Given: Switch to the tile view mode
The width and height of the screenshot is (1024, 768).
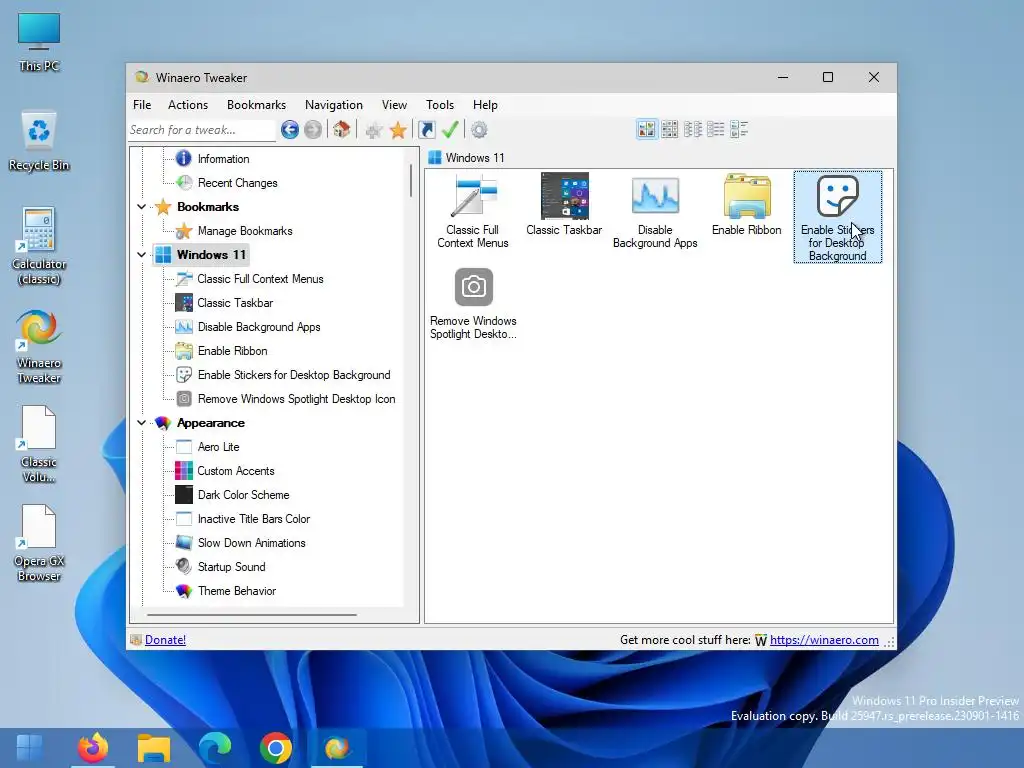Looking at the screenshot, I should coord(739,129).
